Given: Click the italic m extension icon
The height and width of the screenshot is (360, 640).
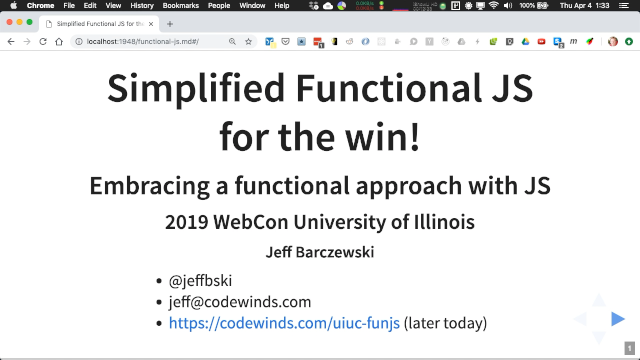Looking at the screenshot, I should (x=573, y=41).
